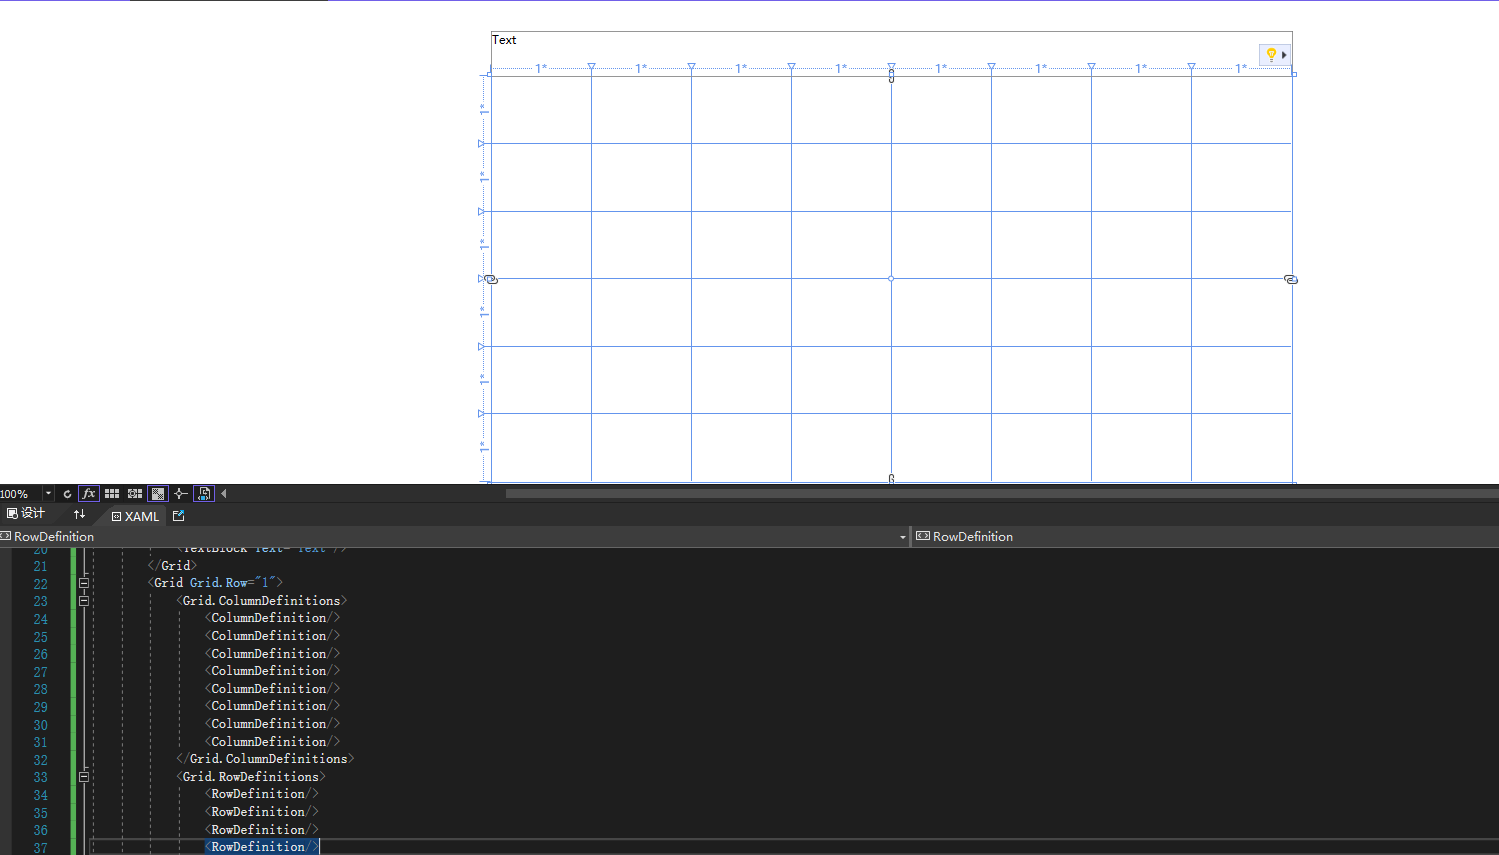Click RowDefinition on line 35
The image size is (1499, 855).
262,812
